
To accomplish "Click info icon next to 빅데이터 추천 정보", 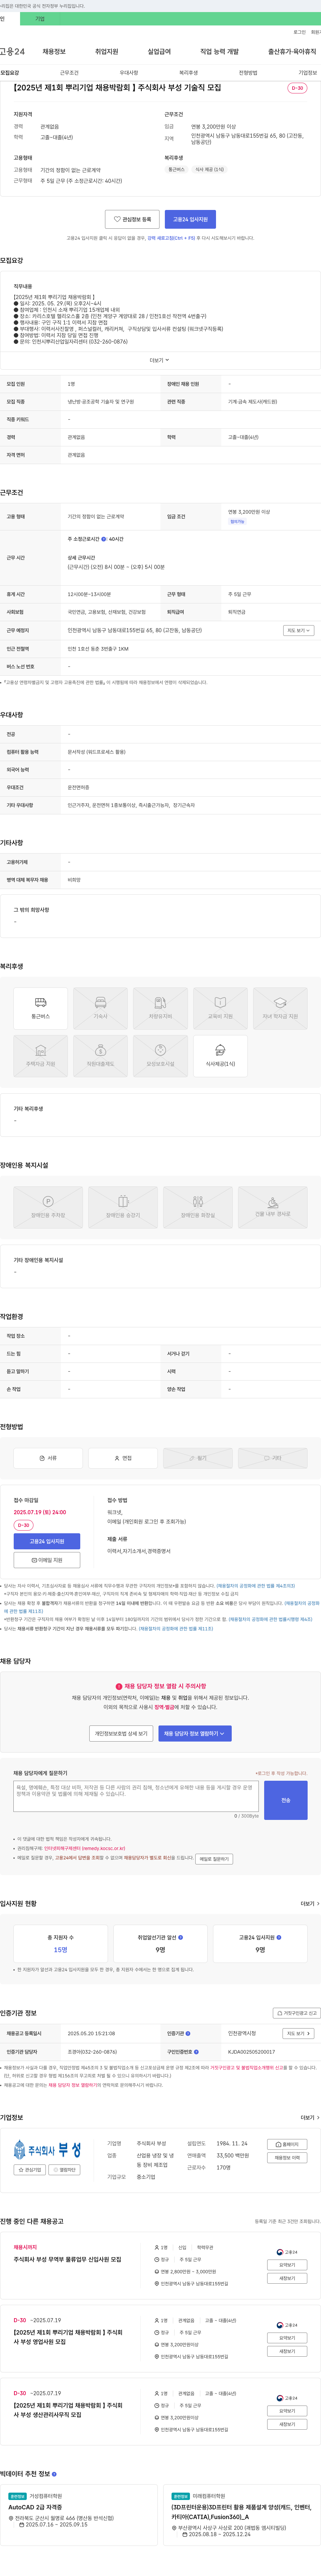I will click(x=54, y=2474).
